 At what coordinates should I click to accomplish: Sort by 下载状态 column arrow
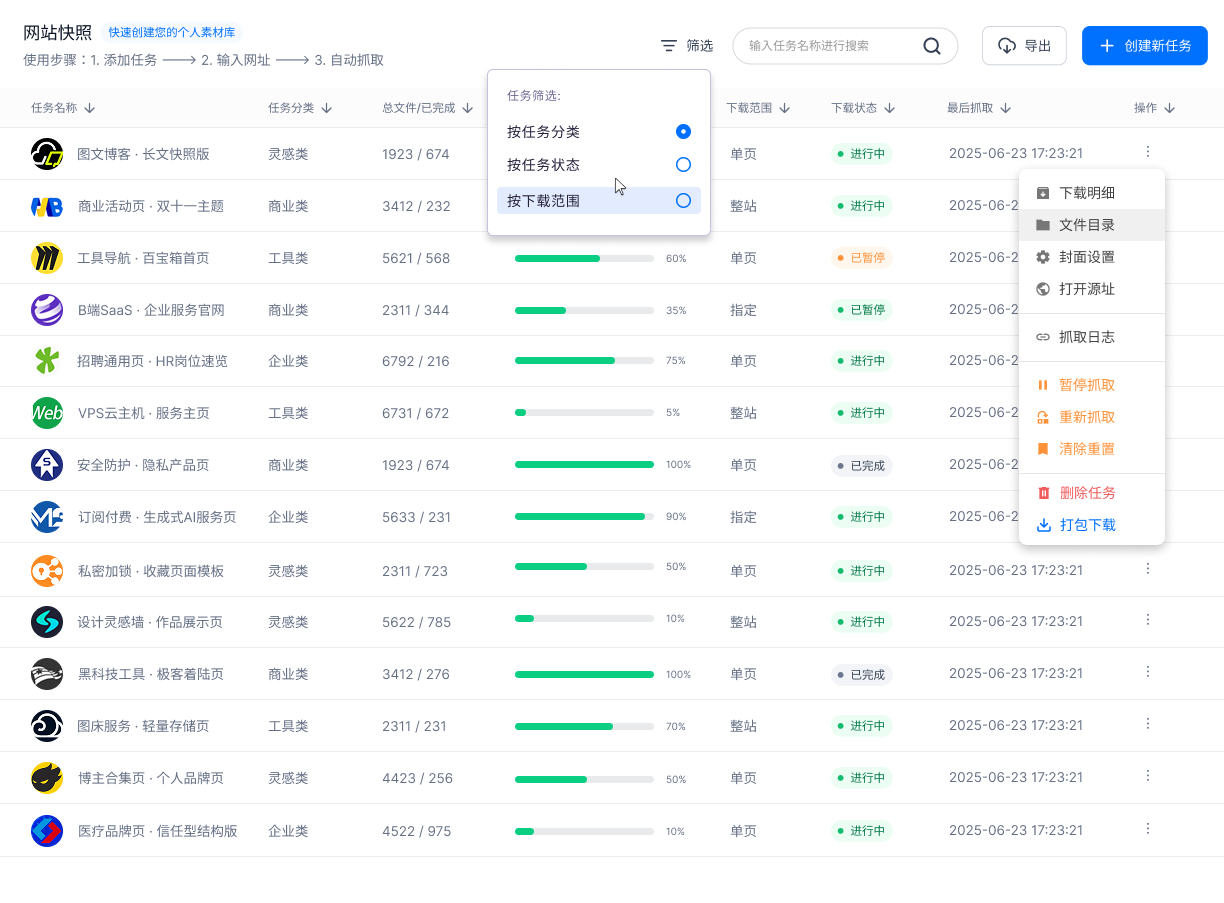pyautogui.click(x=889, y=108)
